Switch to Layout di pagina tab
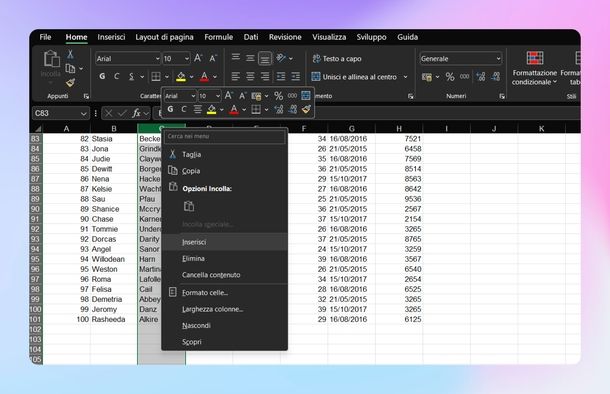 point(164,37)
